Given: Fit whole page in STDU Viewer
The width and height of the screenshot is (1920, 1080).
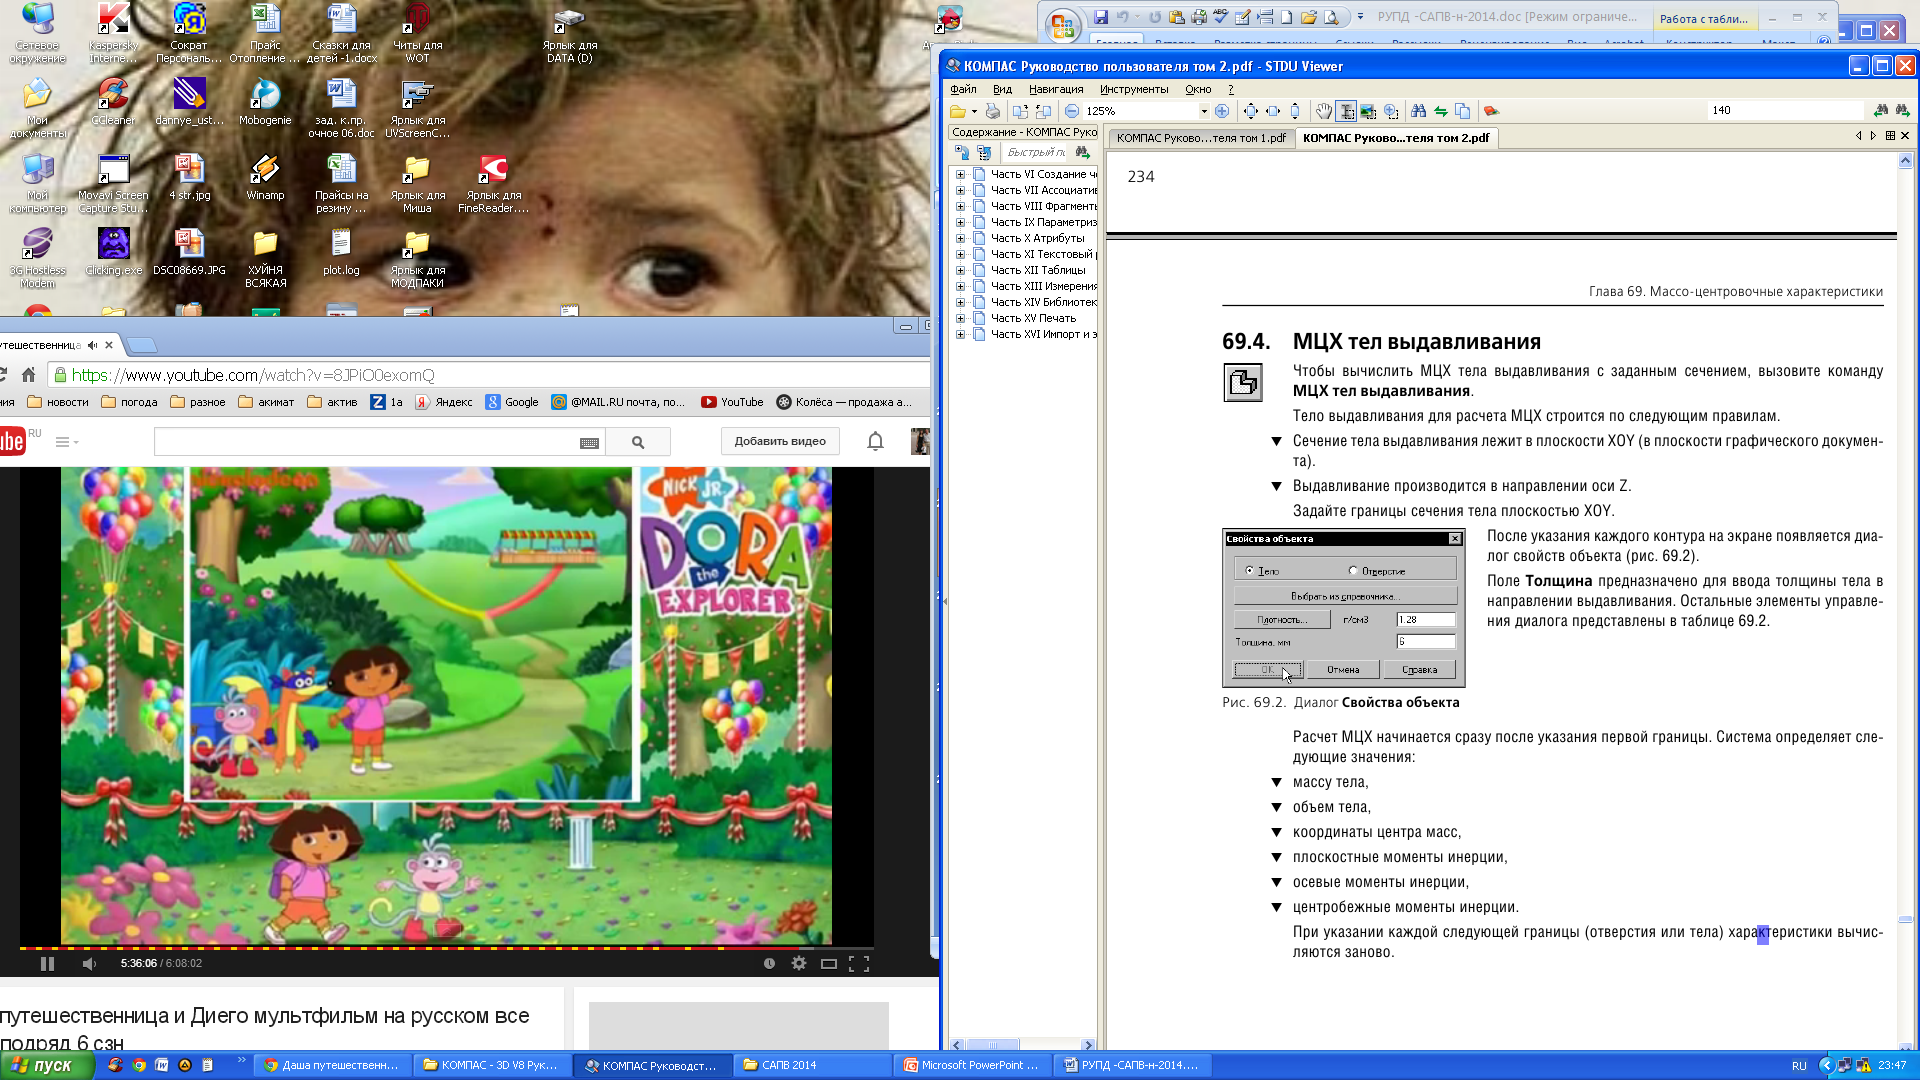Looking at the screenshot, I should 1251,111.
